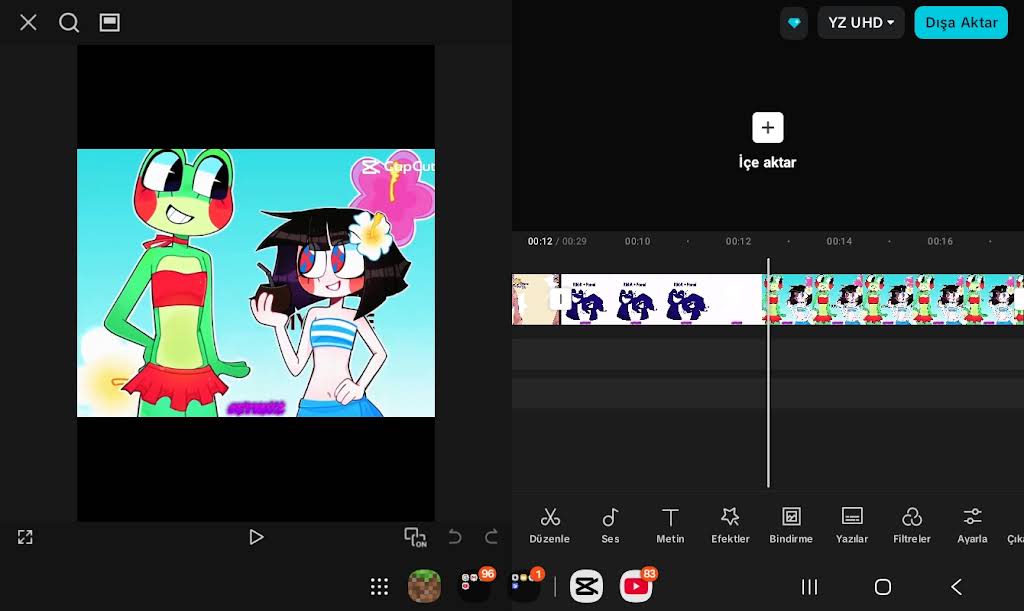1024x611 pixels.
Task: Select the beige first clip in timeline
Action: click(x=536, y=300)
